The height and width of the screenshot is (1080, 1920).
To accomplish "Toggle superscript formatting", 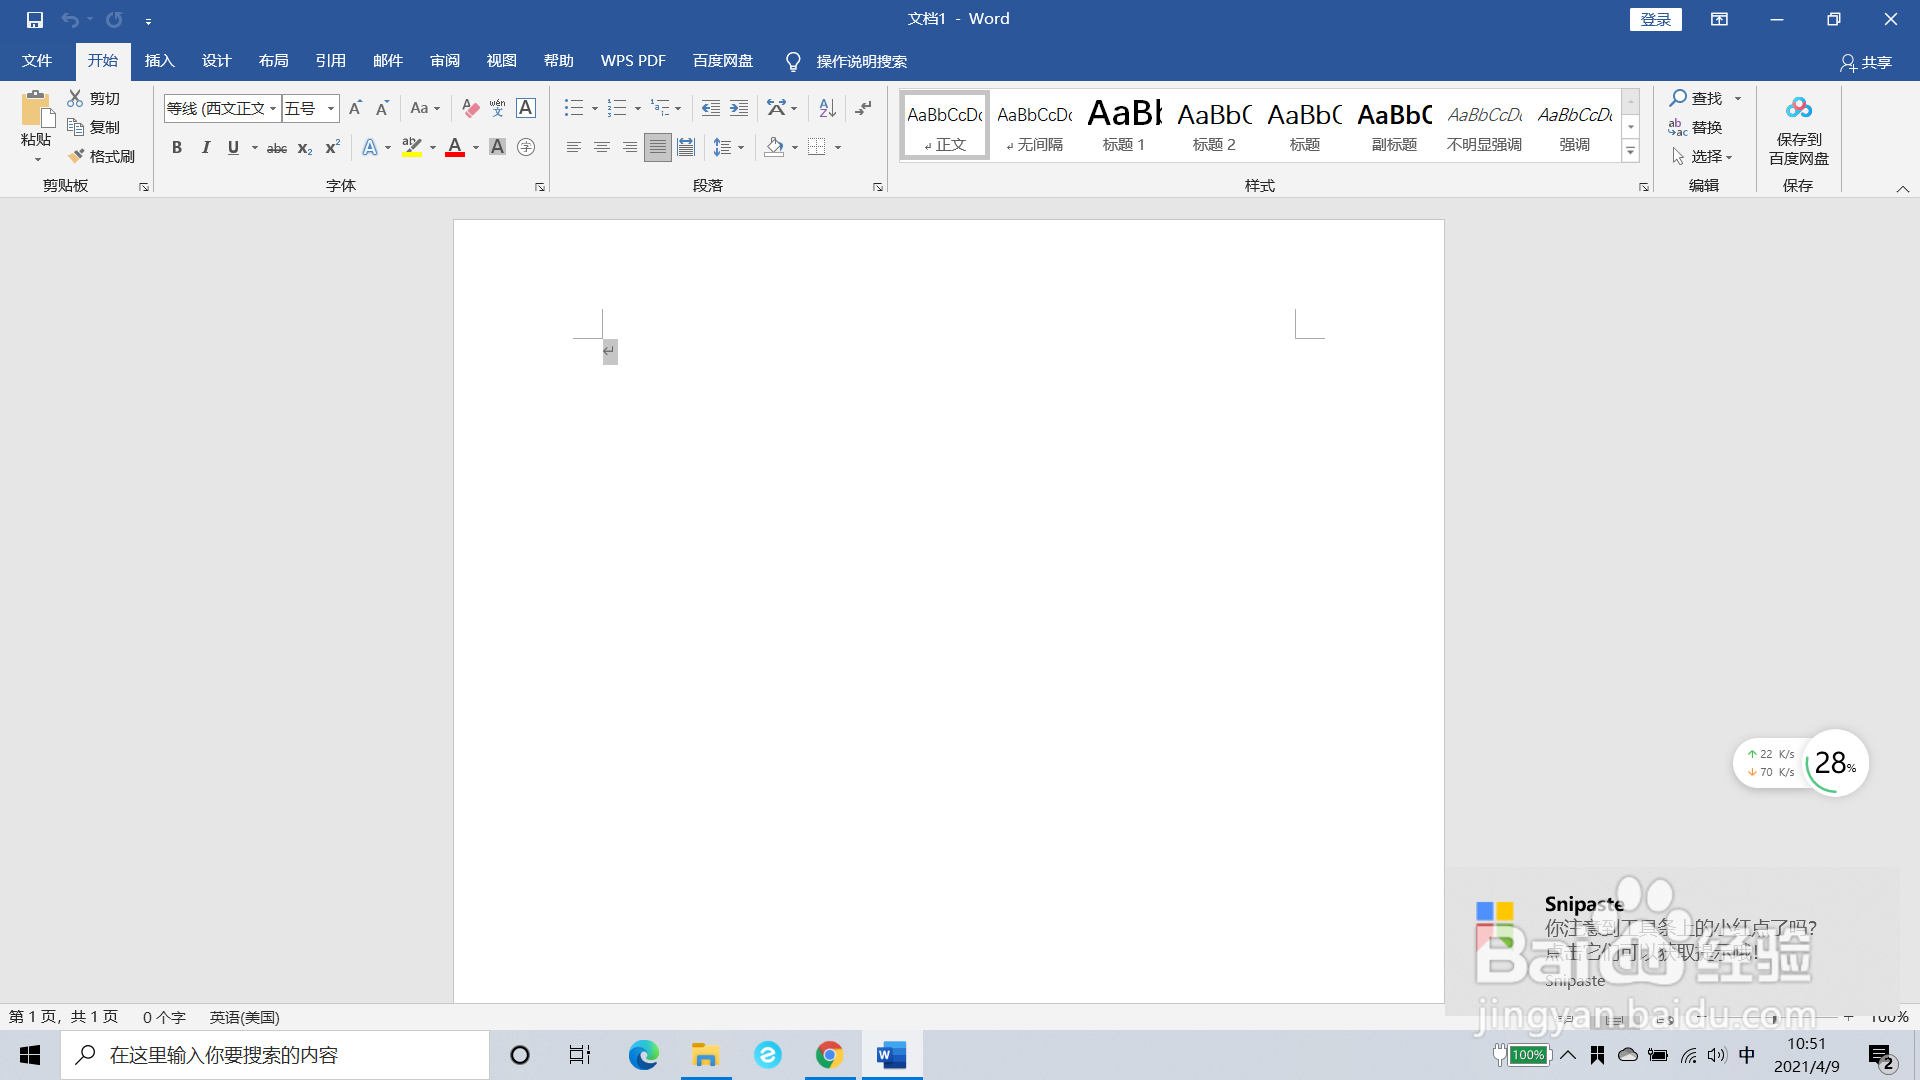I will 333,147.
